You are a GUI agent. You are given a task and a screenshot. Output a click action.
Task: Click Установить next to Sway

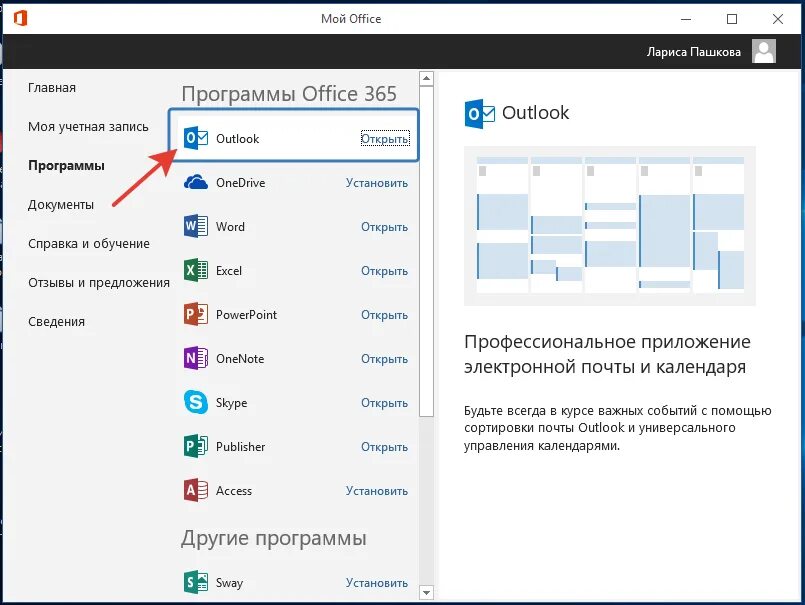pos(377,583)
